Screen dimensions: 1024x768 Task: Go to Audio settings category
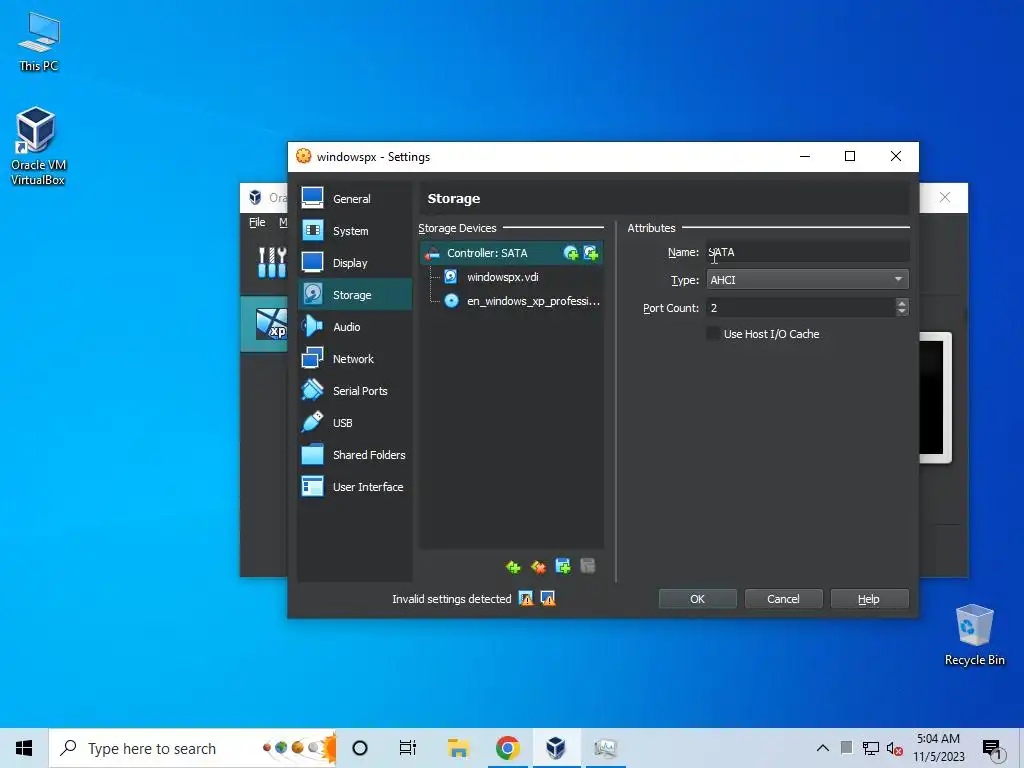pos(355,327)
